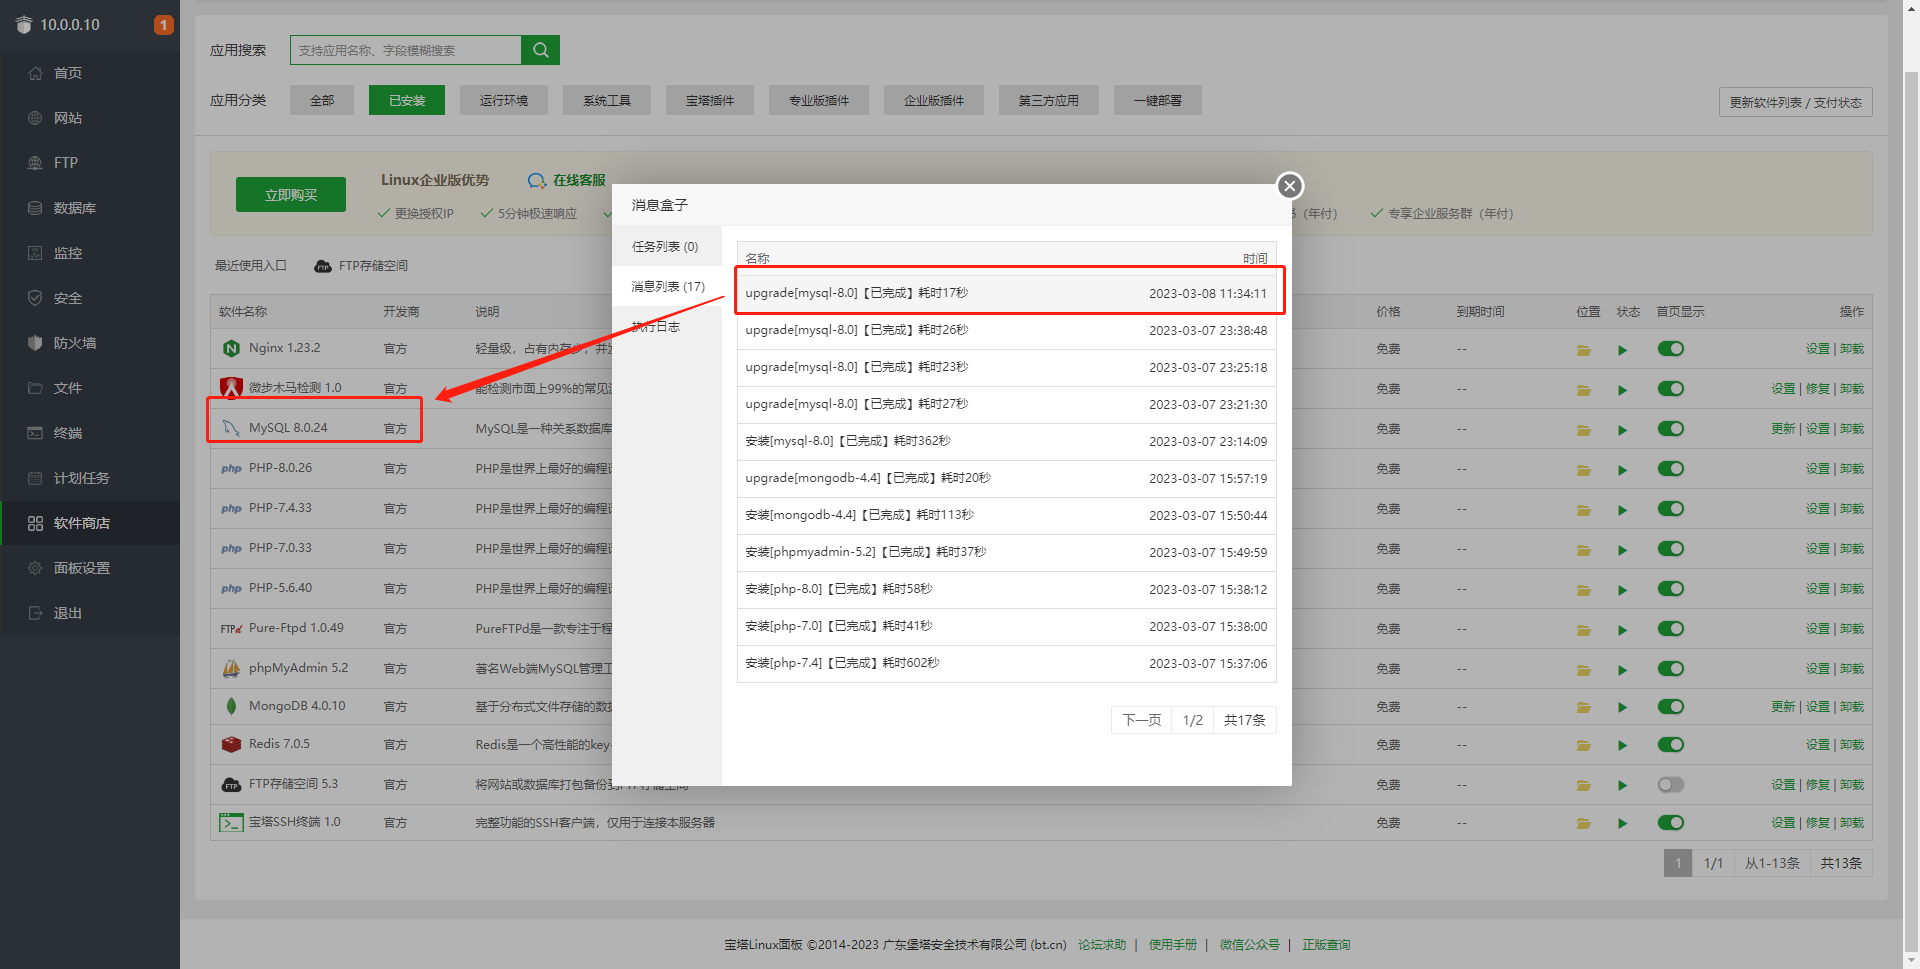1920x969 pixels.
Task: Click the 微步木马检测 shield icon
Action: (231, 387)
